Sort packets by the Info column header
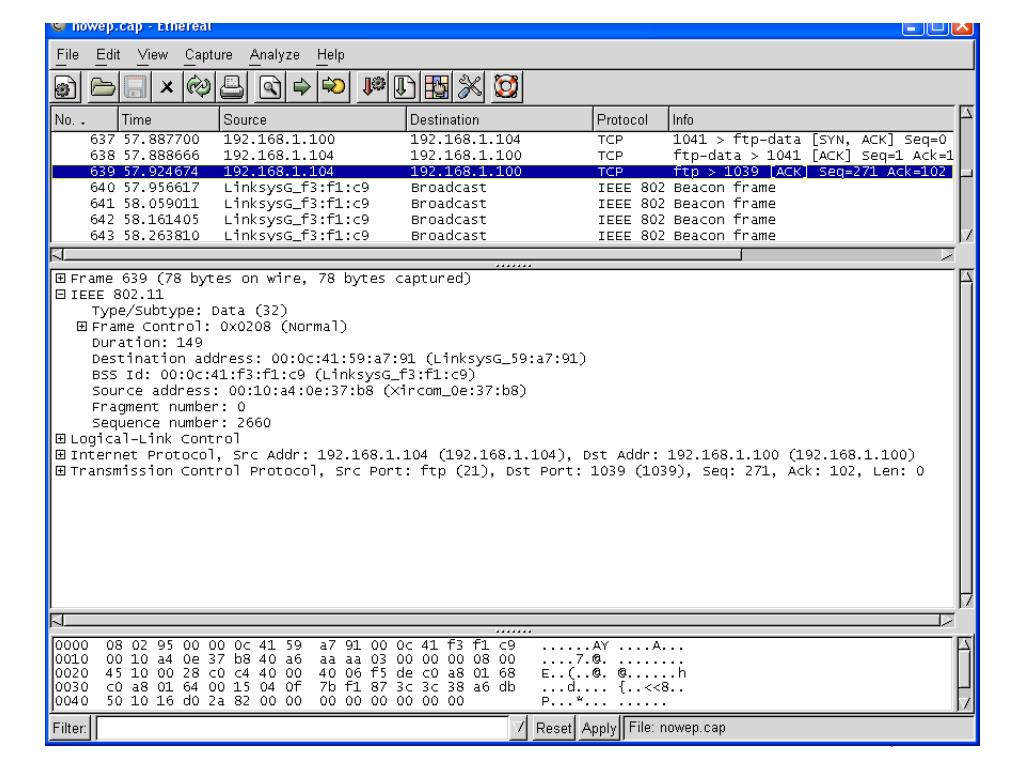This screenshot has height=768, width=1024. [x=811, y=120]
